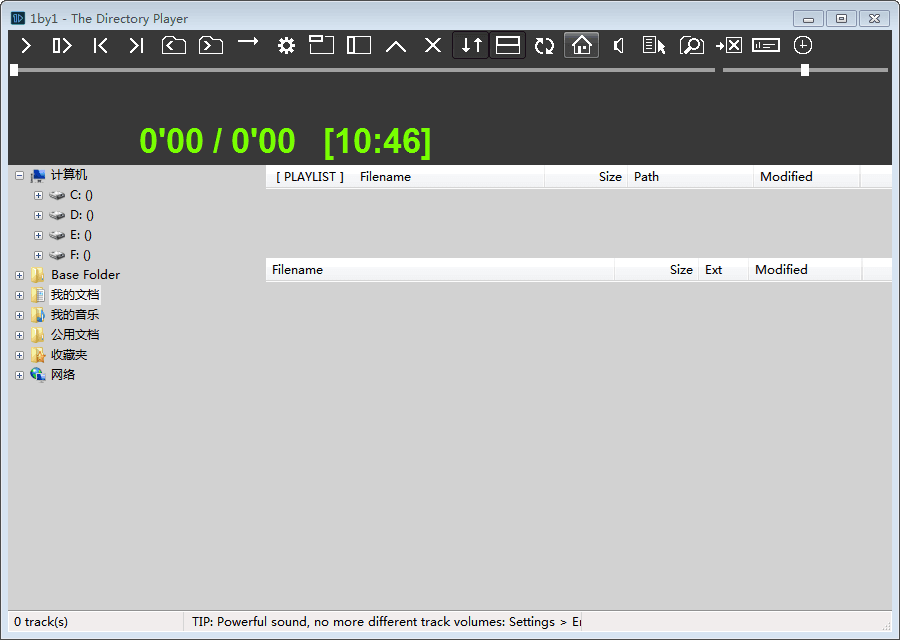Screen dimensions: 900x640
Task: Toggle the split playlist view icon
Action: (x=507, y=45)
